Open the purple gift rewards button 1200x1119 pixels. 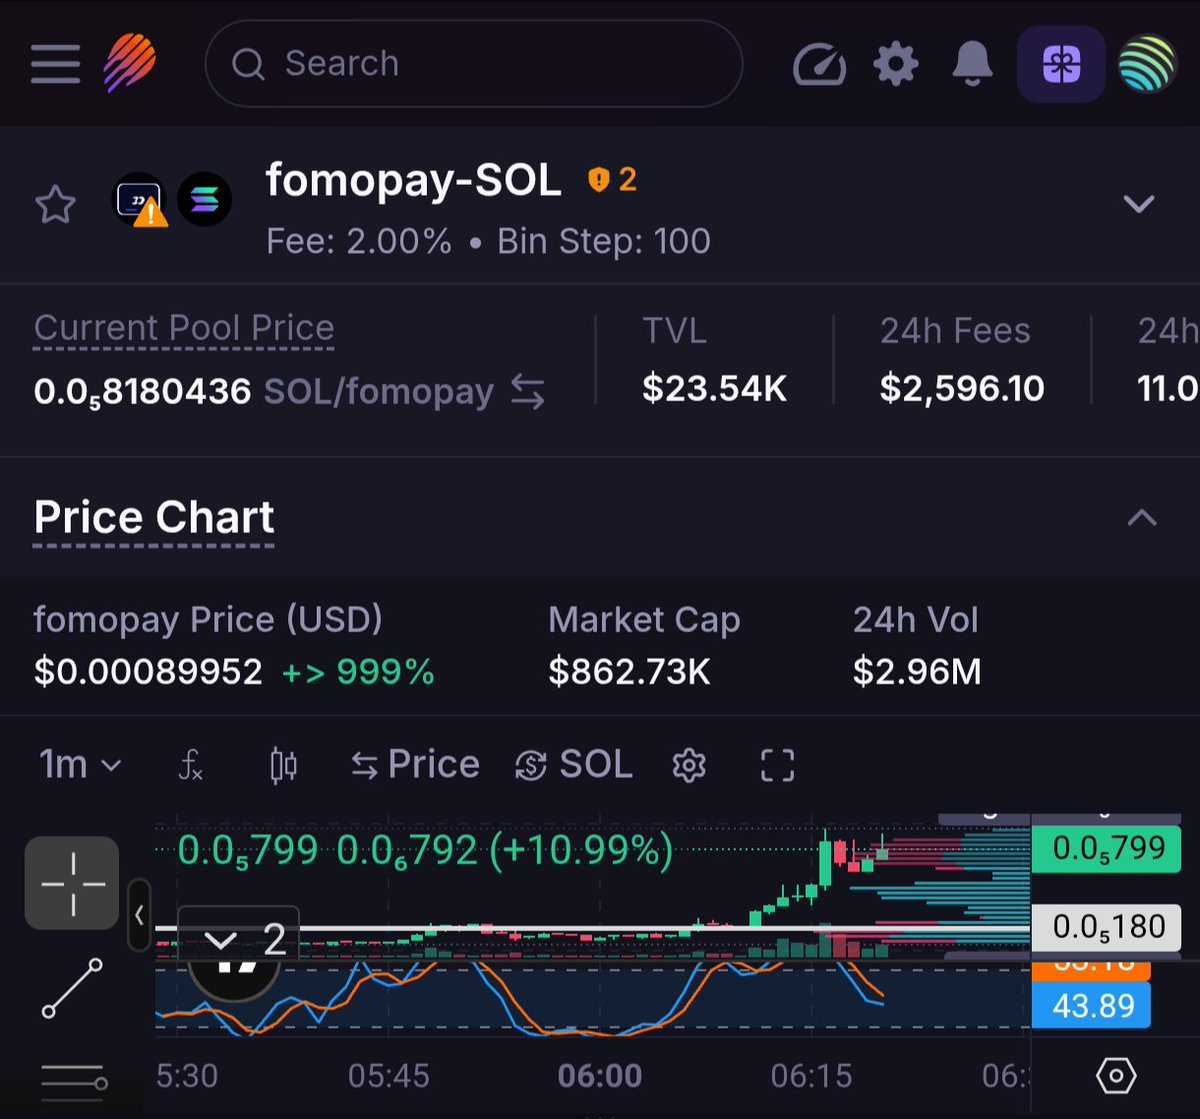[x=1061, y=64]
